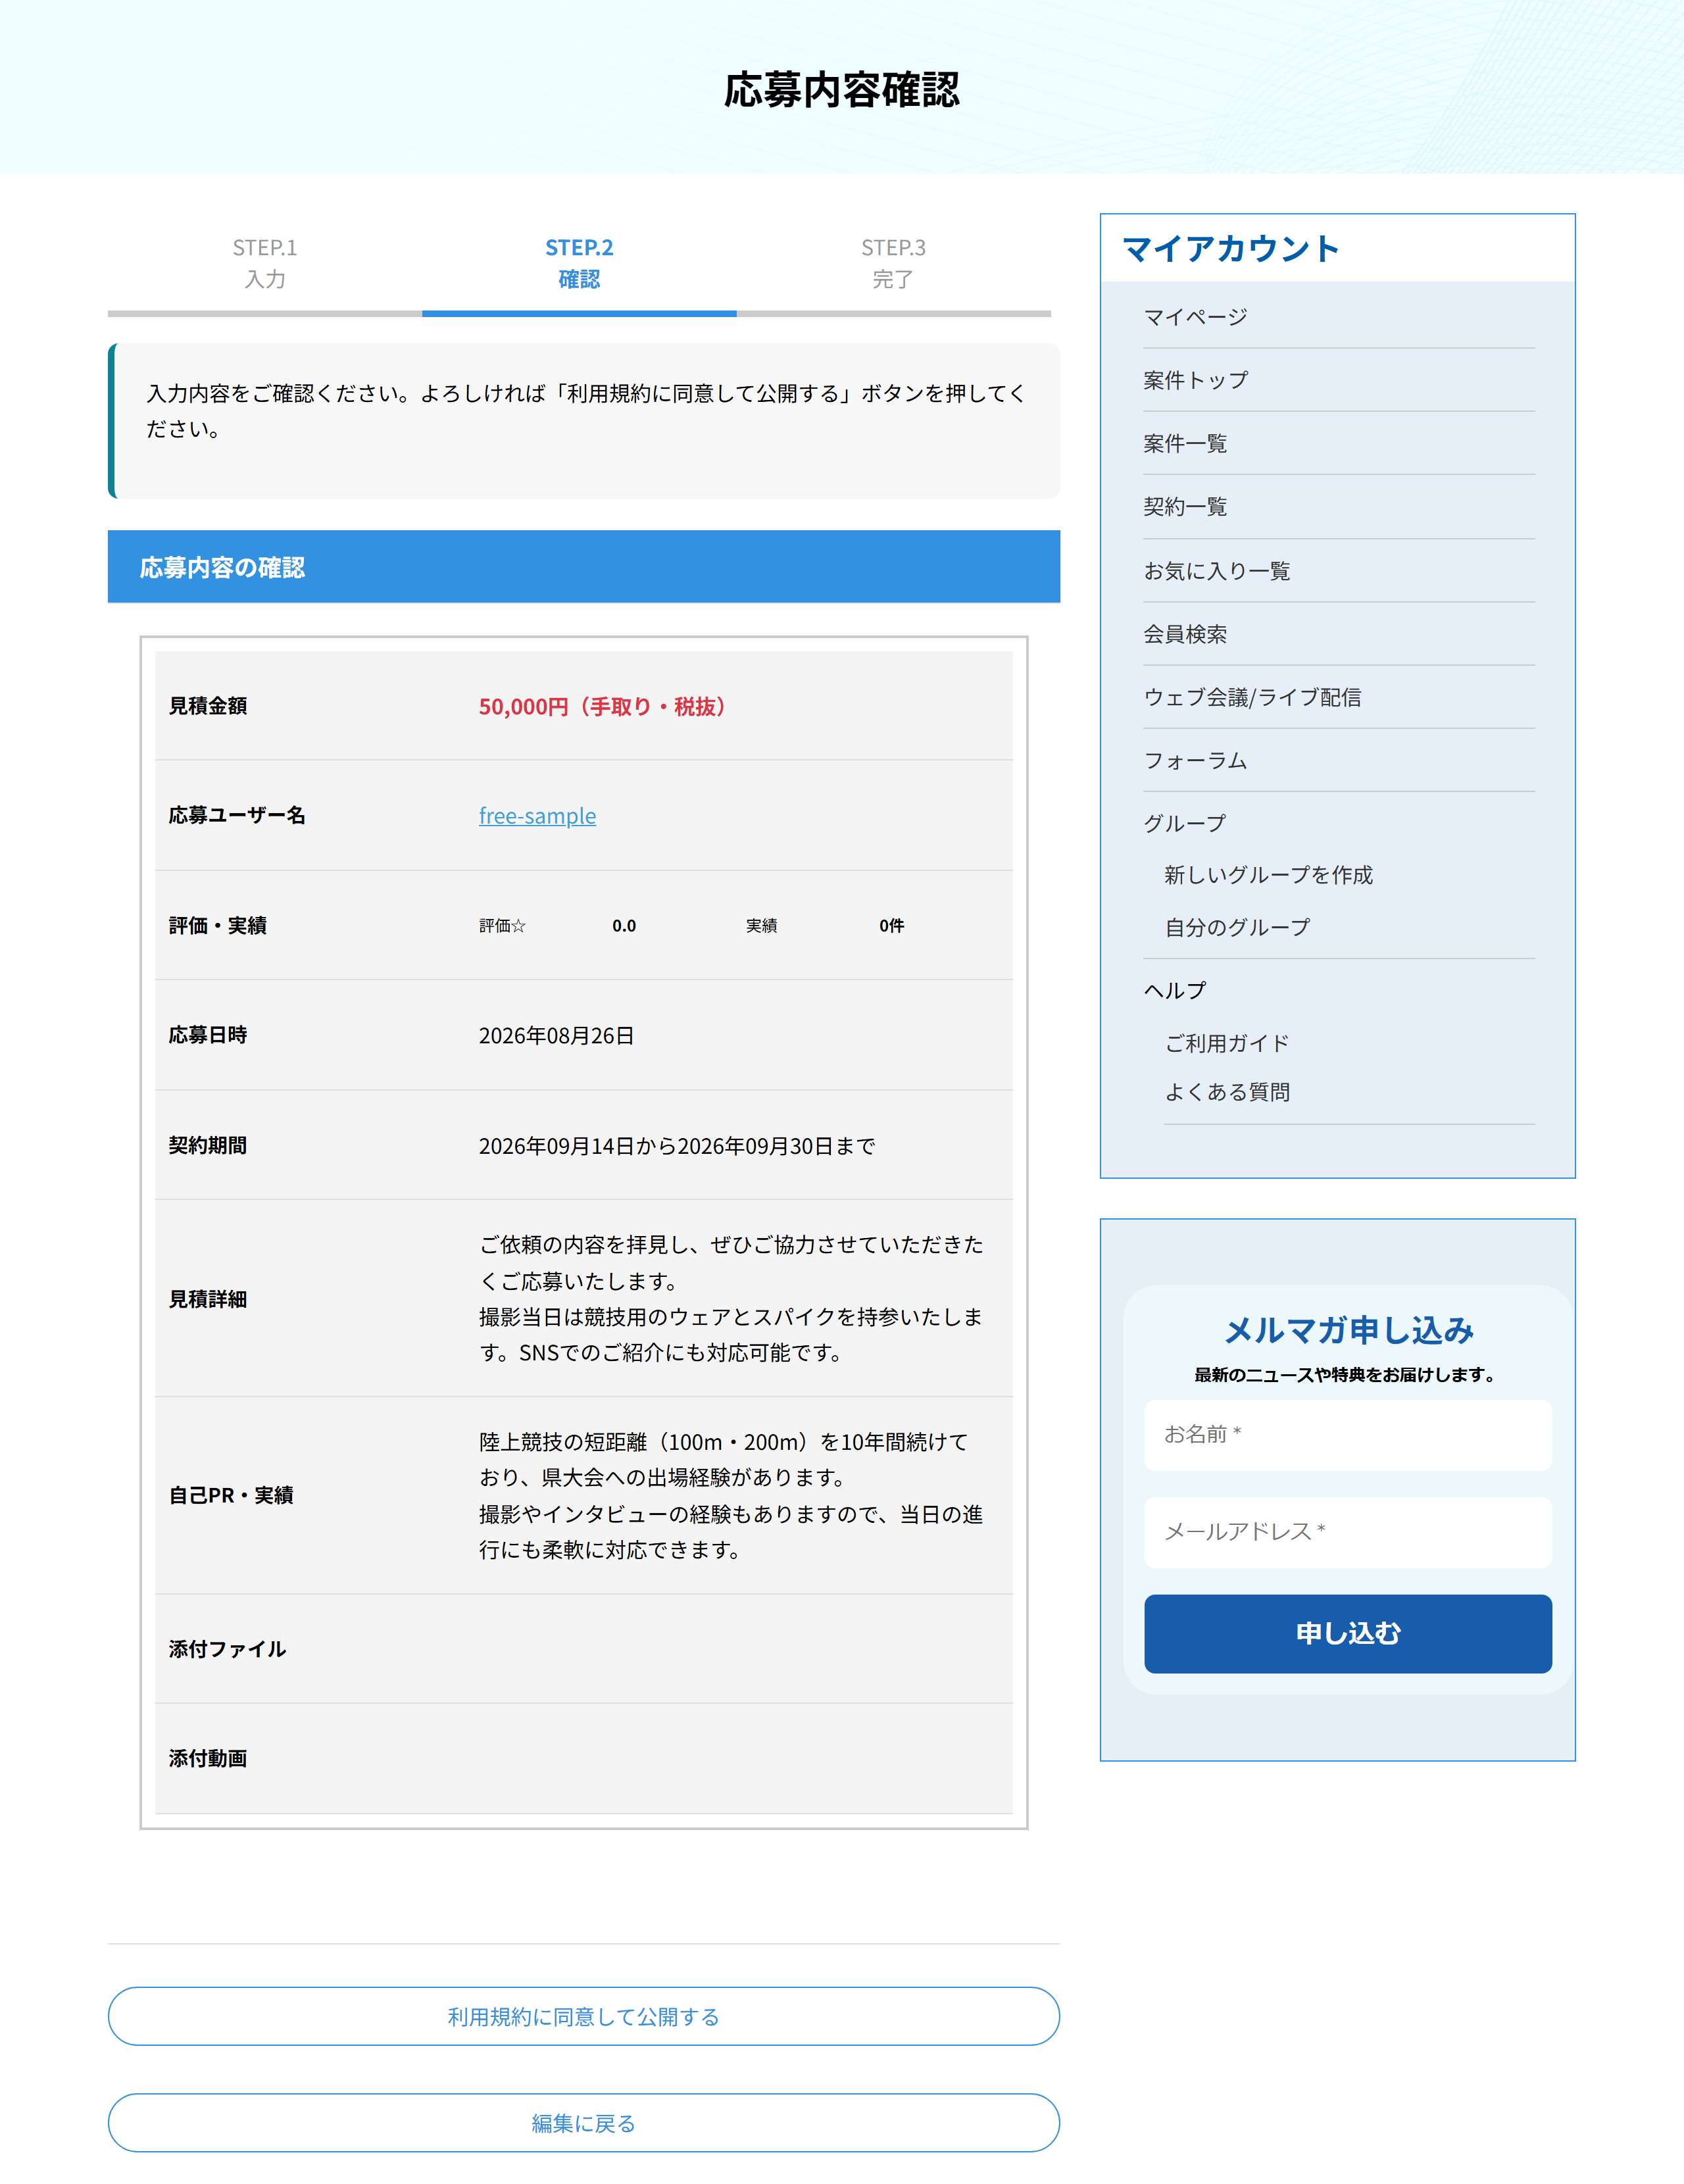The image size is (1684, 2184).
Task: Open ご利用ガイド link
Action: [x=1227, y=1043]
